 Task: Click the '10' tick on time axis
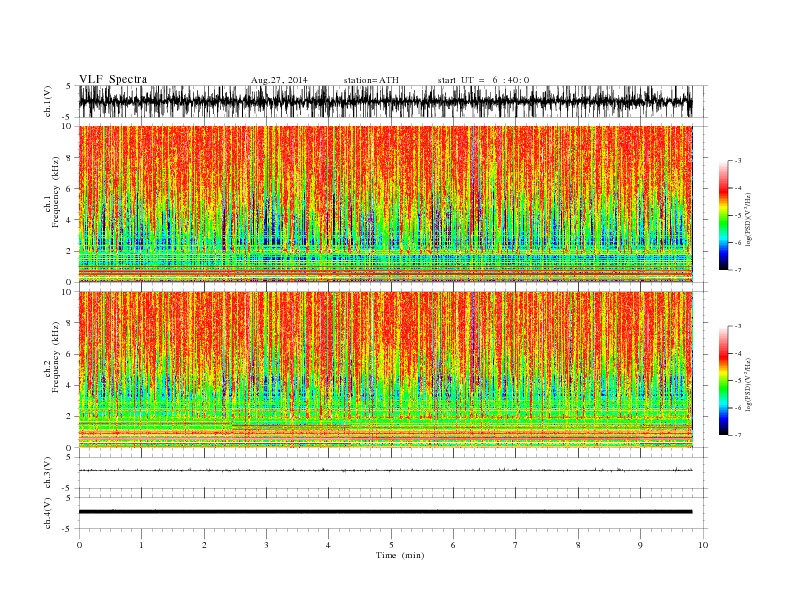pos(703,545)
